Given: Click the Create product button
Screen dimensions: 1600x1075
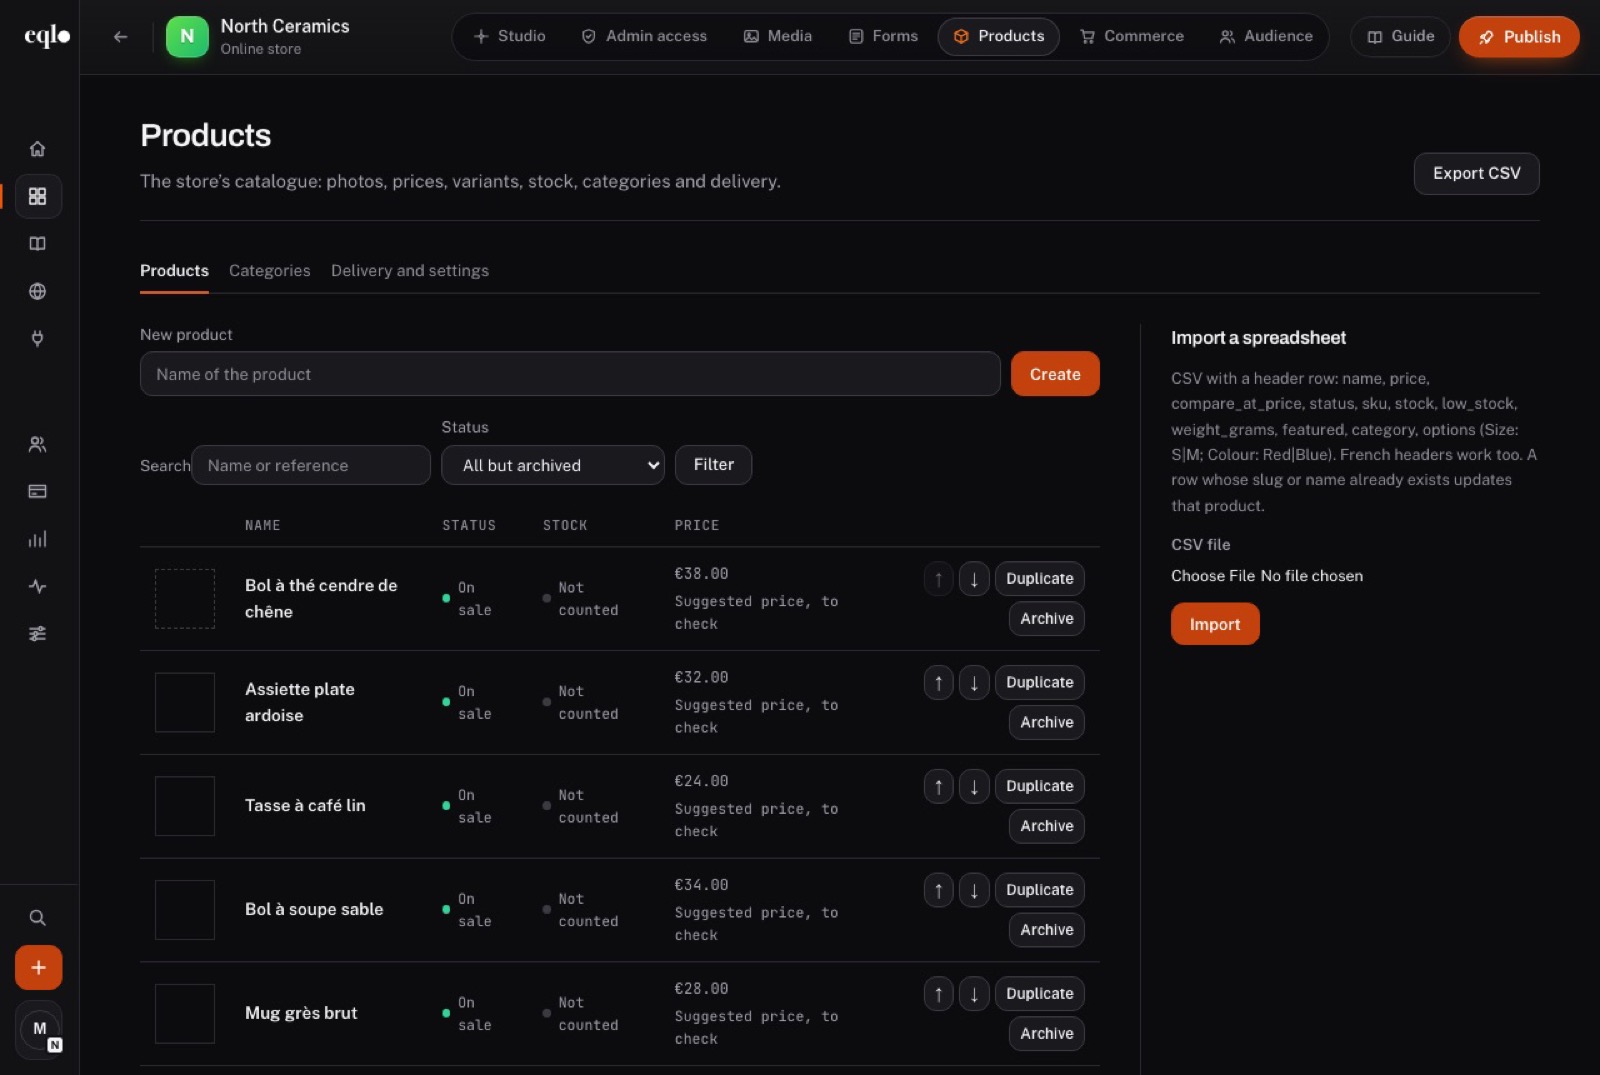Looking at the screenshot, I should [1055, 374].
